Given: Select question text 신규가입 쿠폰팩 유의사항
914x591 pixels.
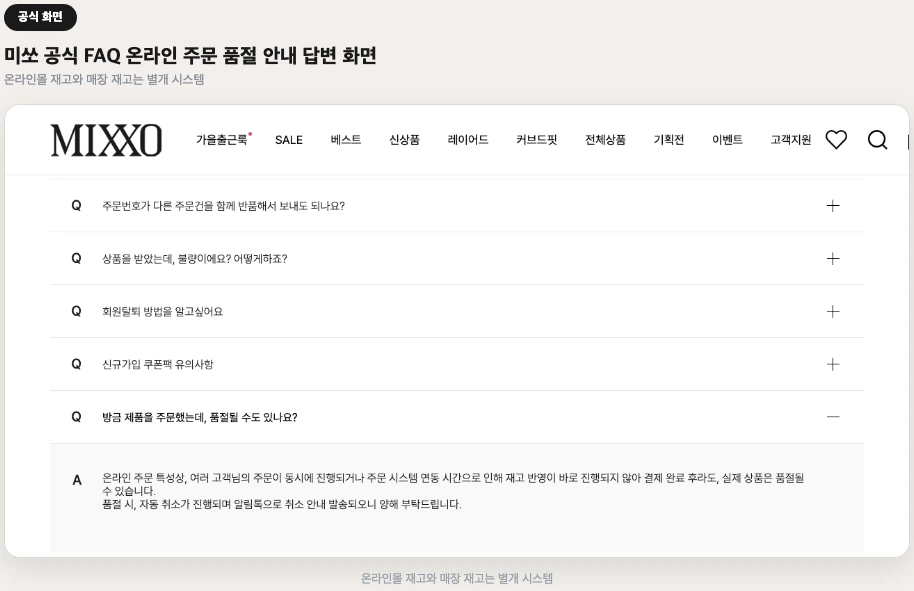Looking at the screenshot, I should click(157, 364).
